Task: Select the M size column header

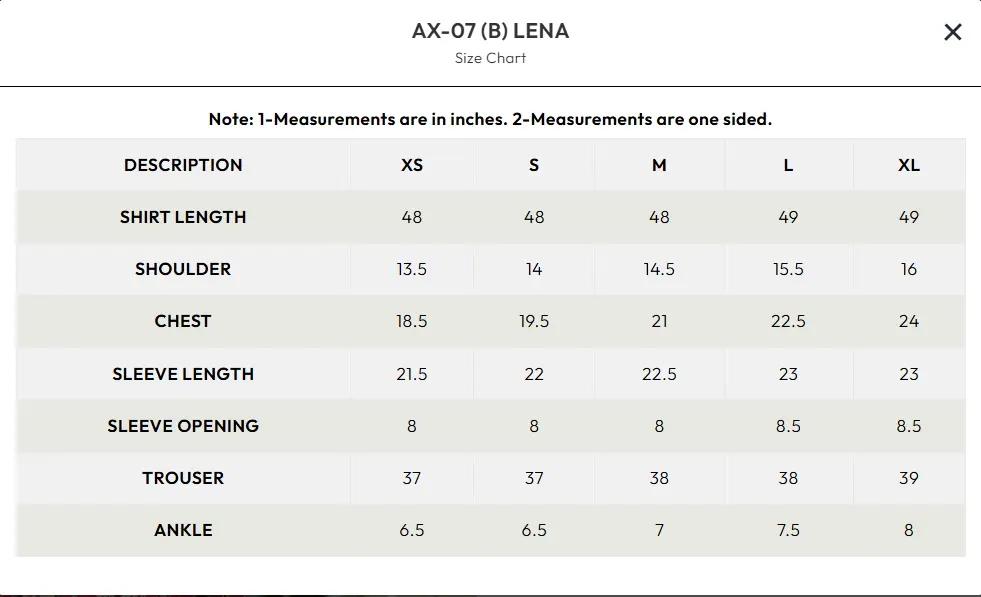Action: pos(659,165)
